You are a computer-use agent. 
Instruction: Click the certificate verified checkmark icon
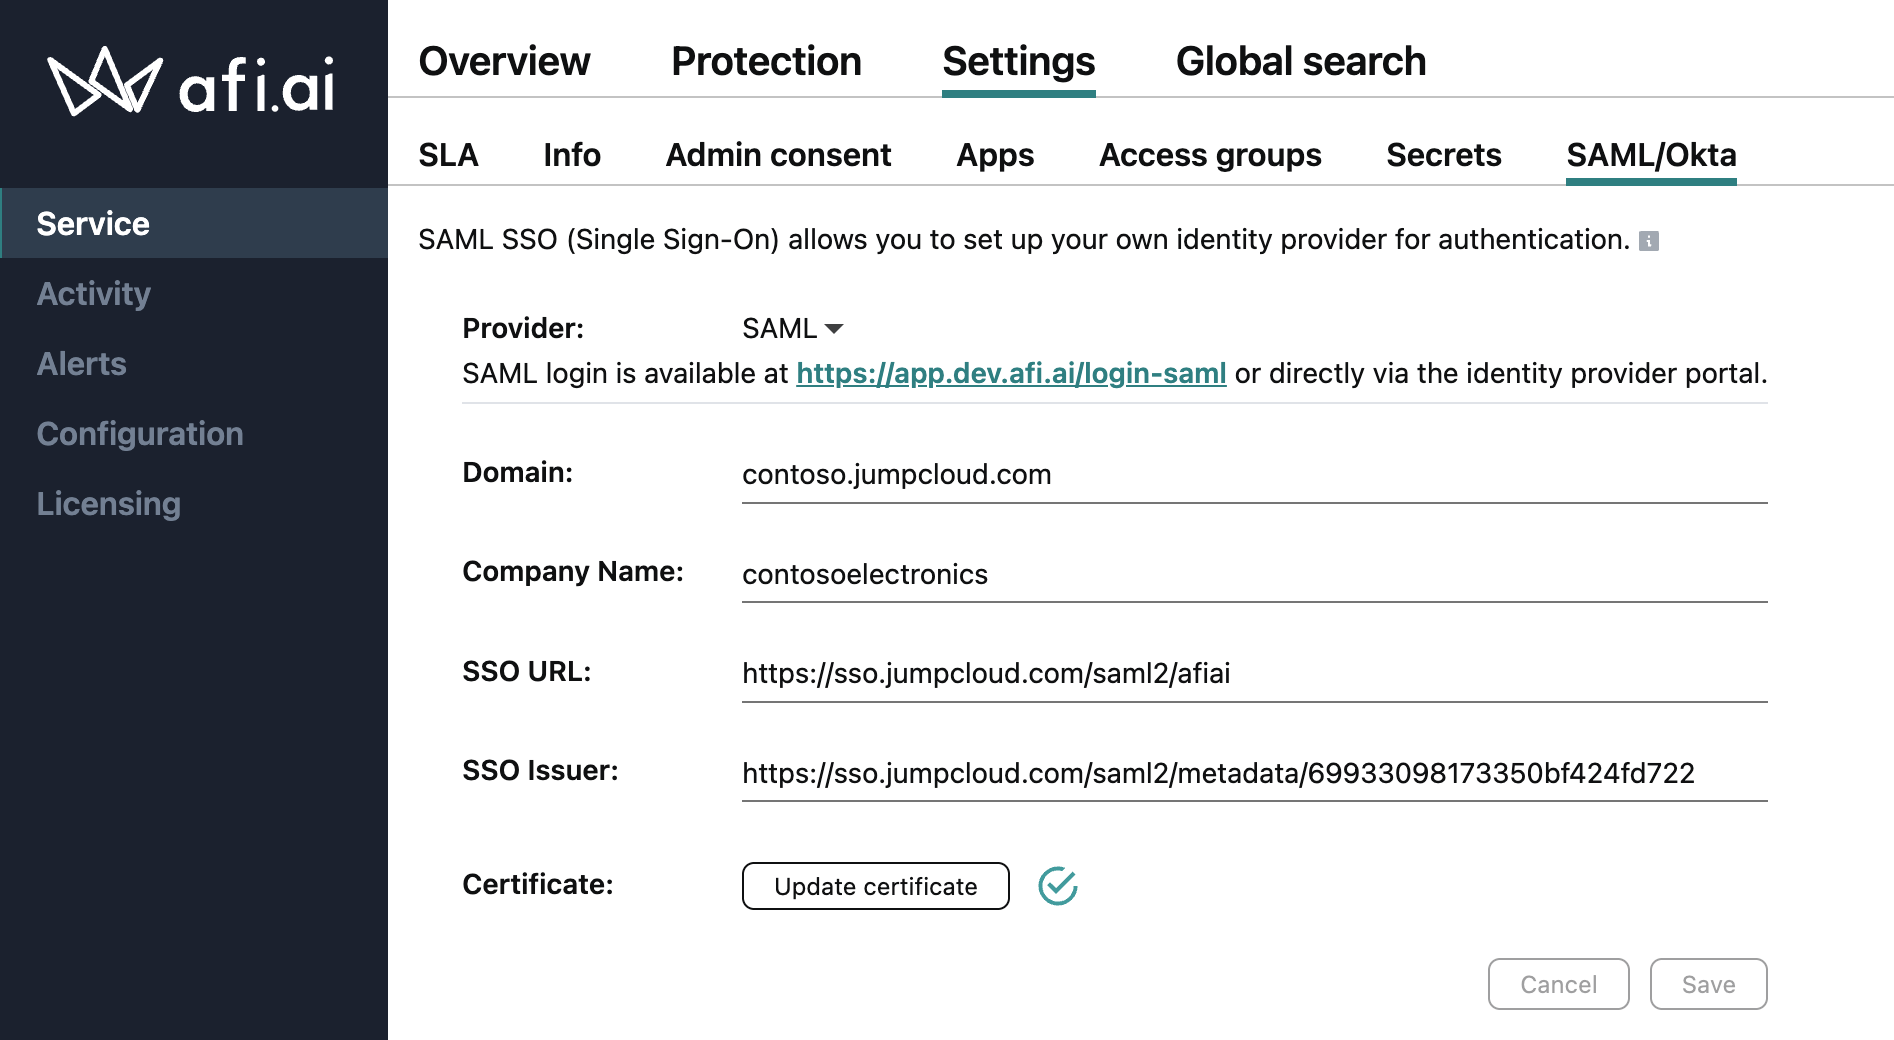click(1057, 886)
